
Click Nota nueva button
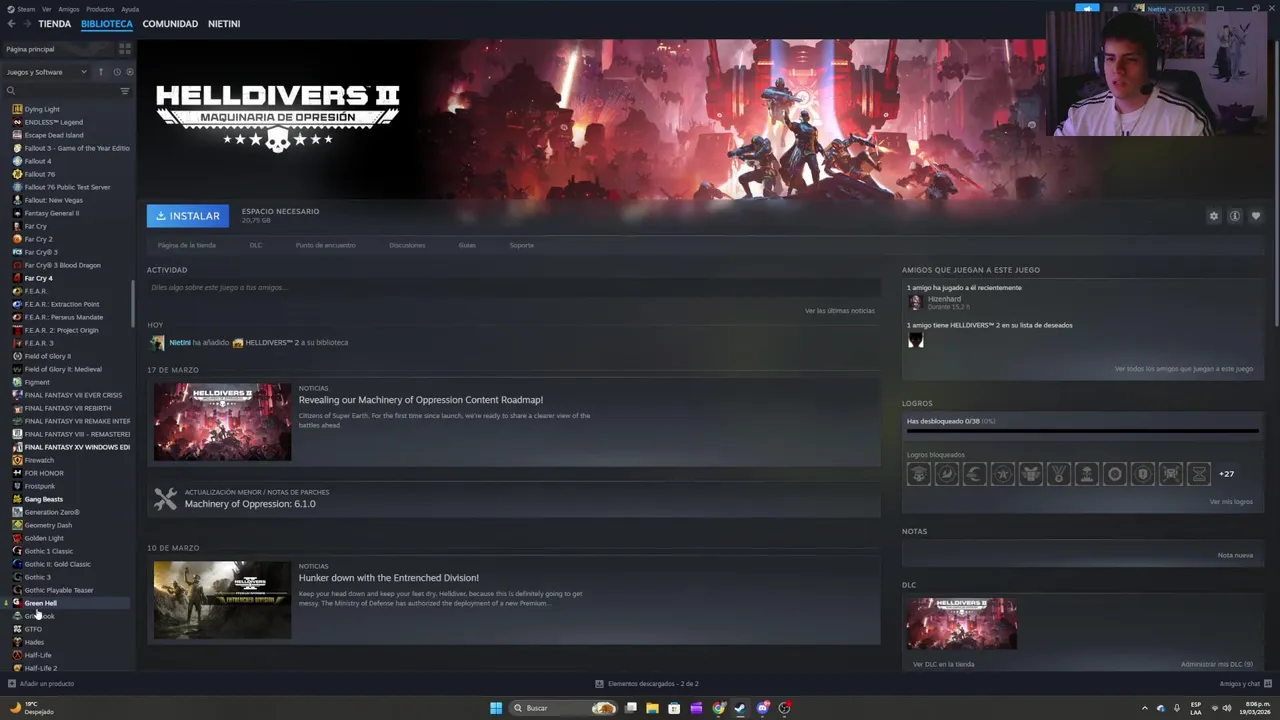(x=1235, y=555)
